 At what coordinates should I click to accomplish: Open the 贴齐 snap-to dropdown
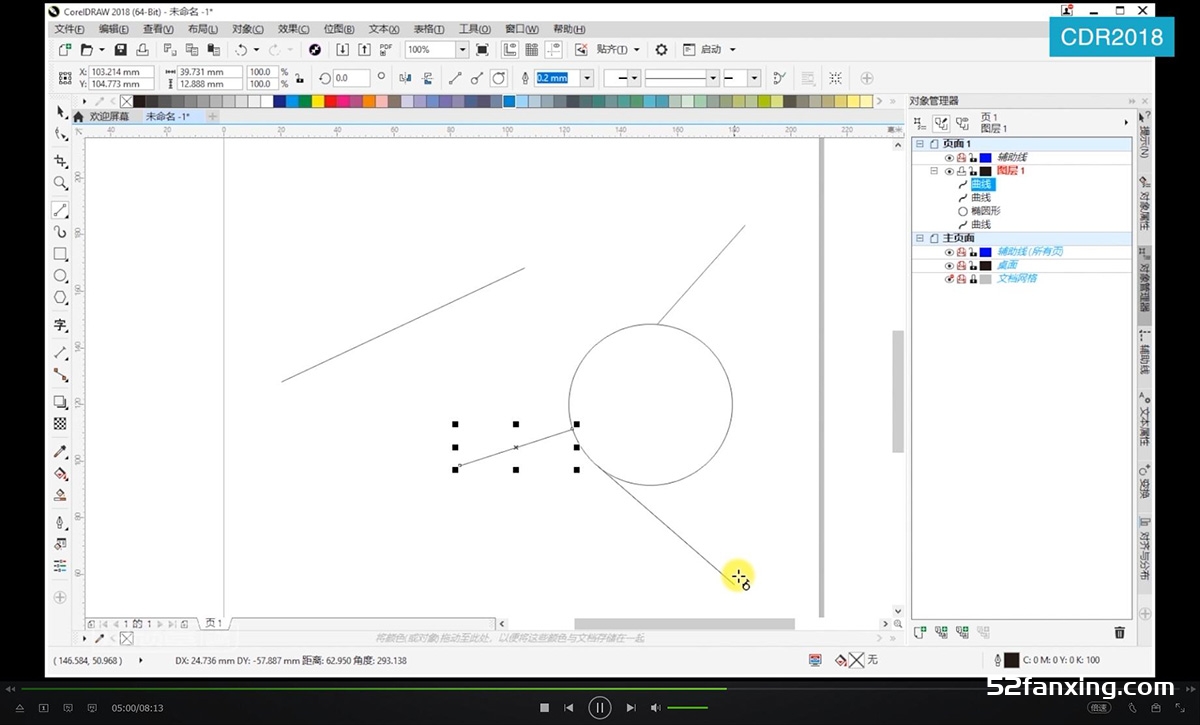coord(616,49)
